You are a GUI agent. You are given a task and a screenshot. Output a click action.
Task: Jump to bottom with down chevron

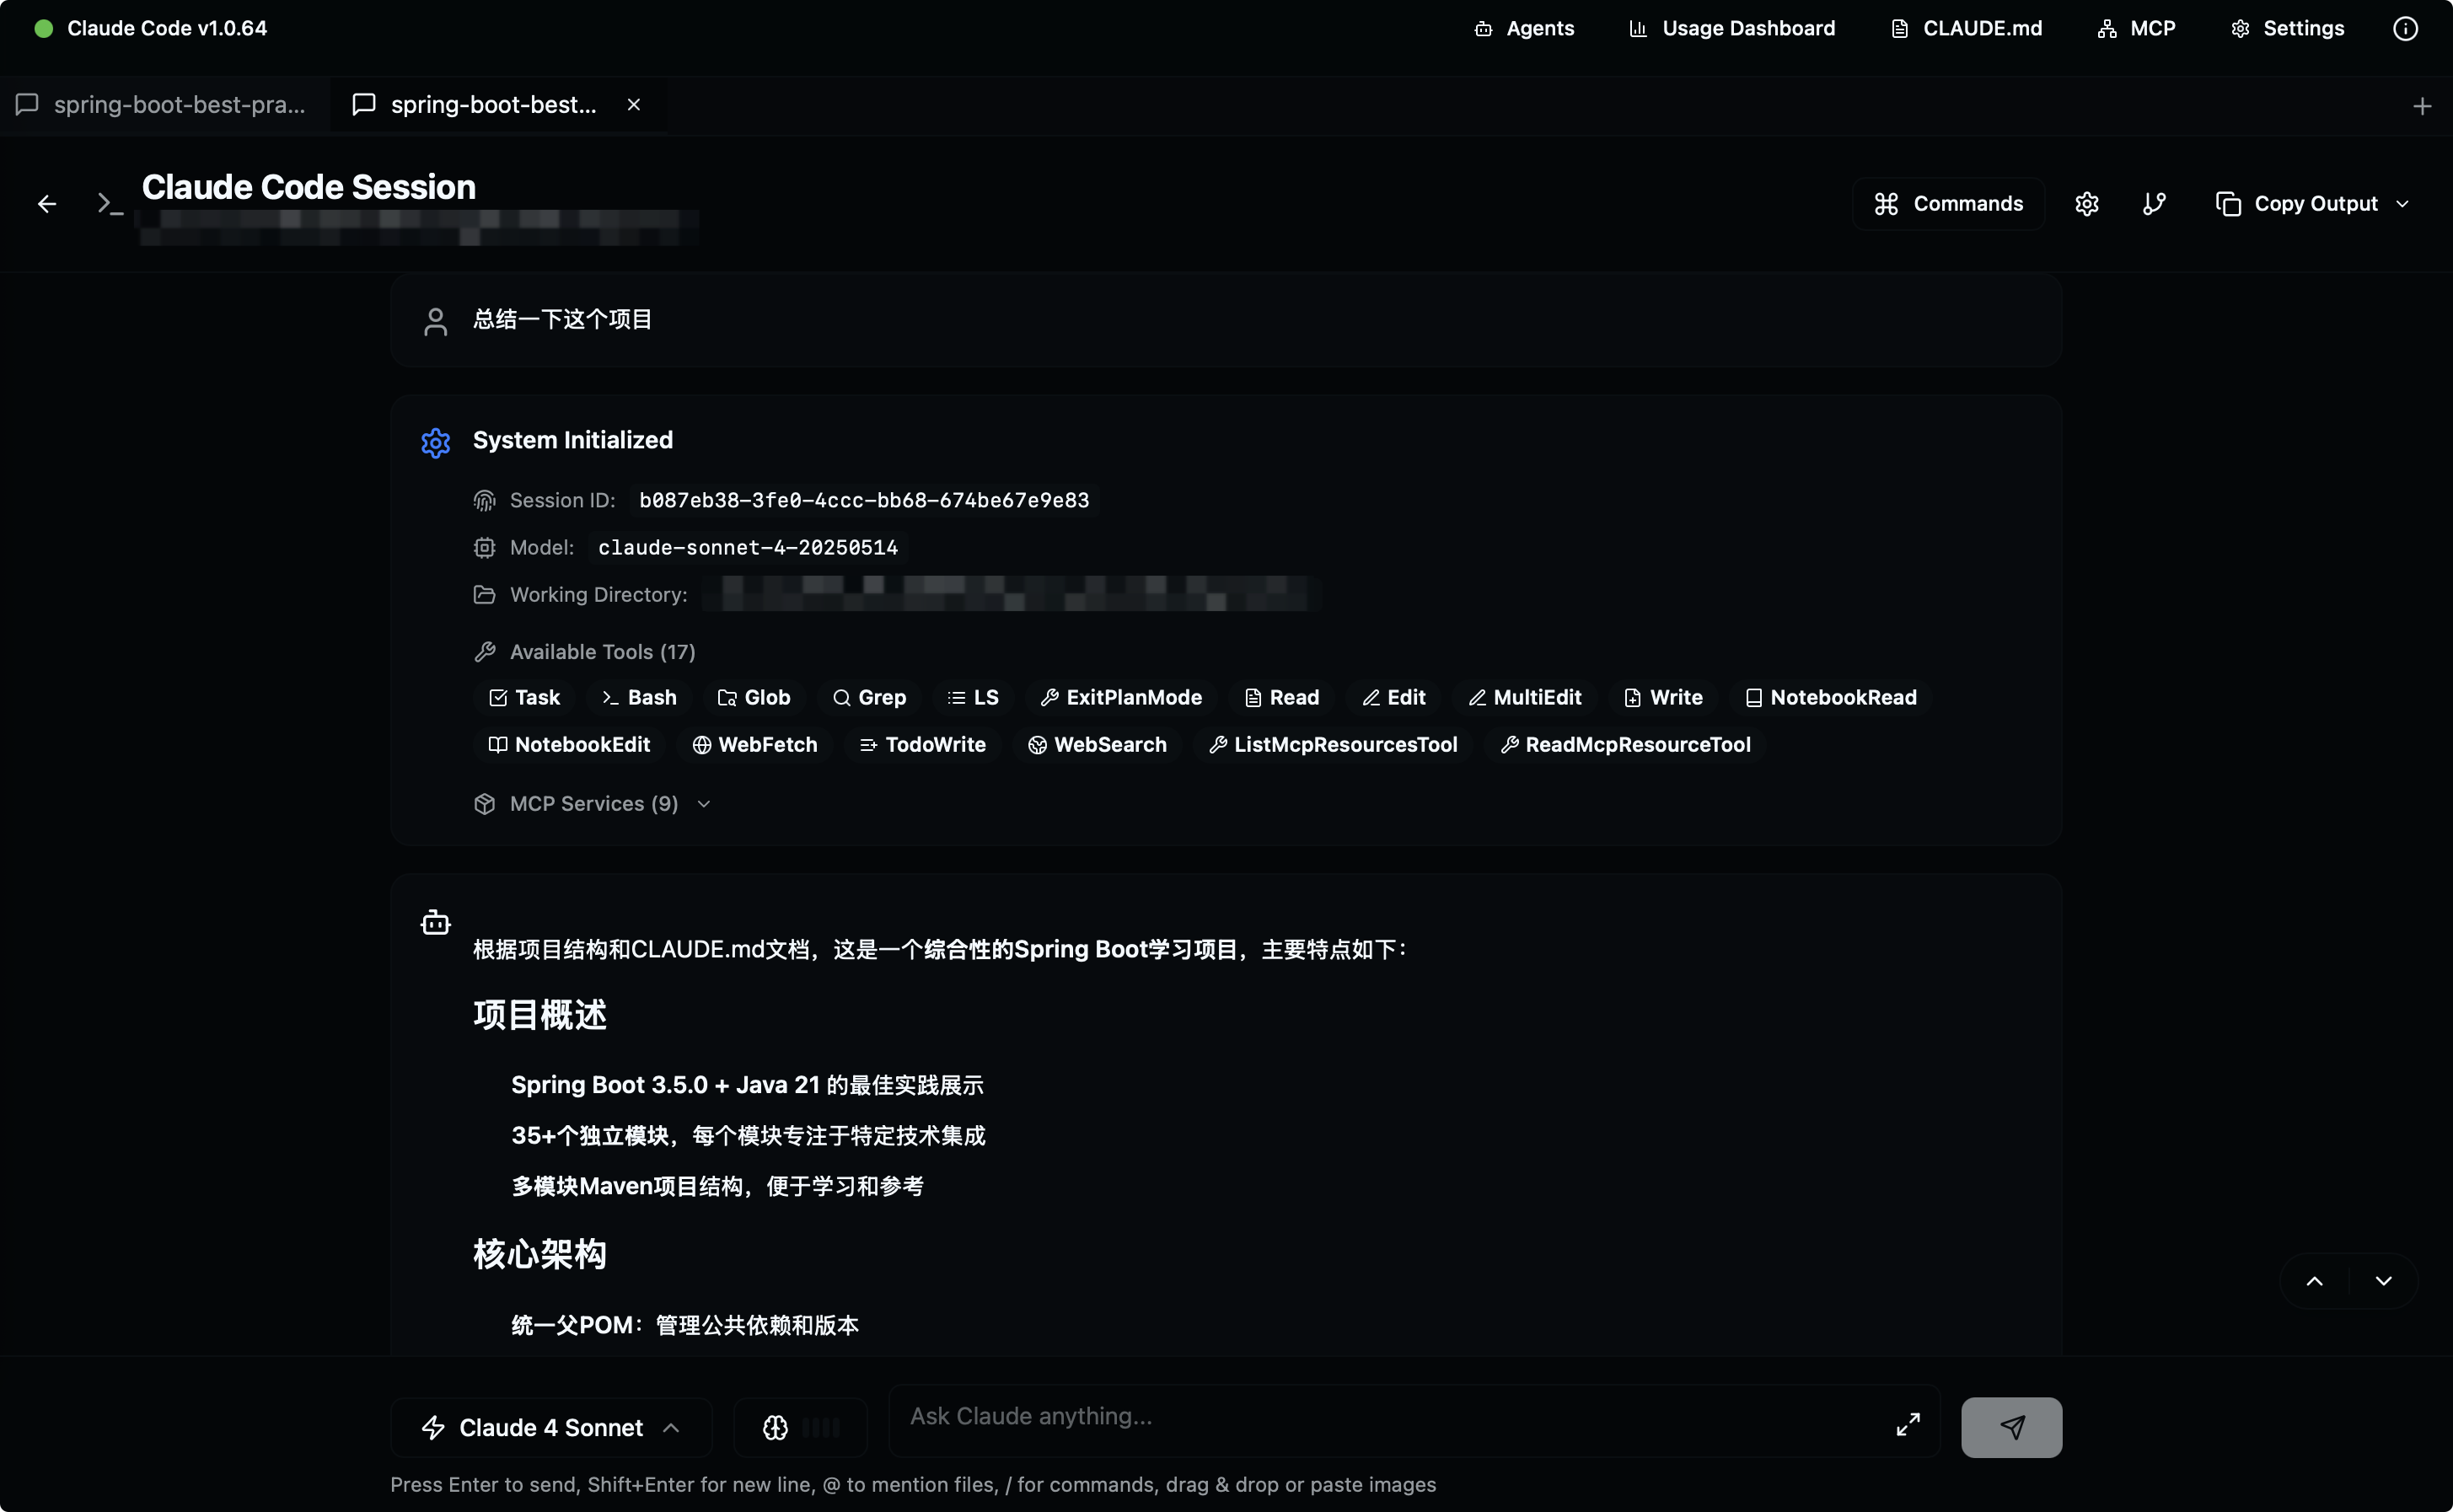tap(2383, 1281)
